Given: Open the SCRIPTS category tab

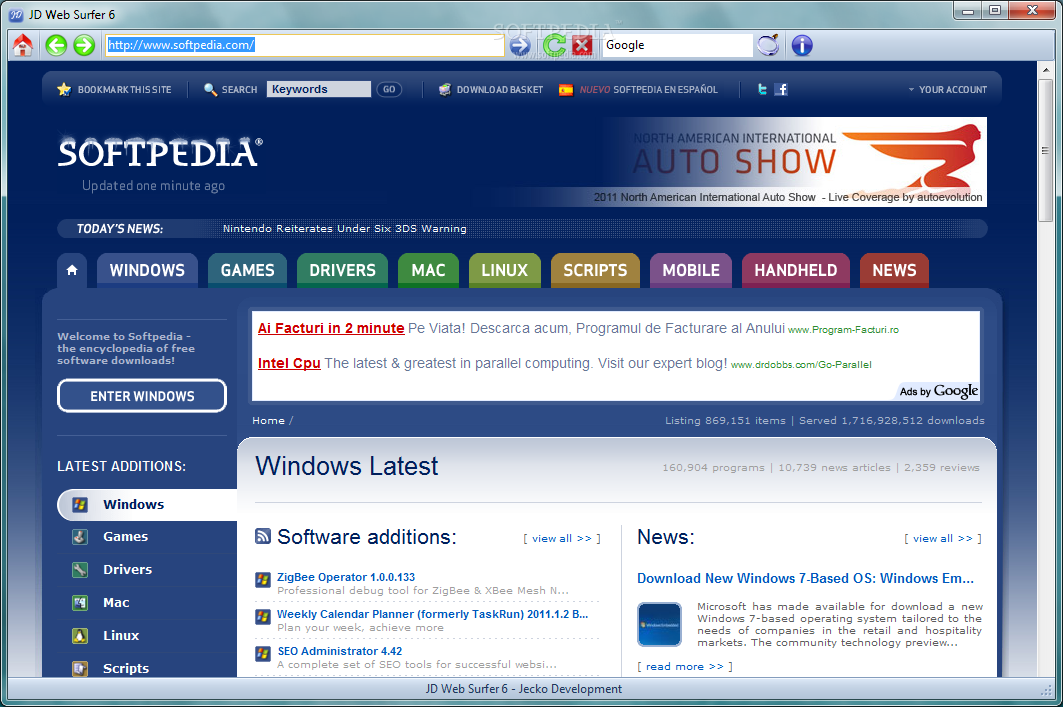Looking at the screenshot, I should pyautogui.click(x=595, y=270).
